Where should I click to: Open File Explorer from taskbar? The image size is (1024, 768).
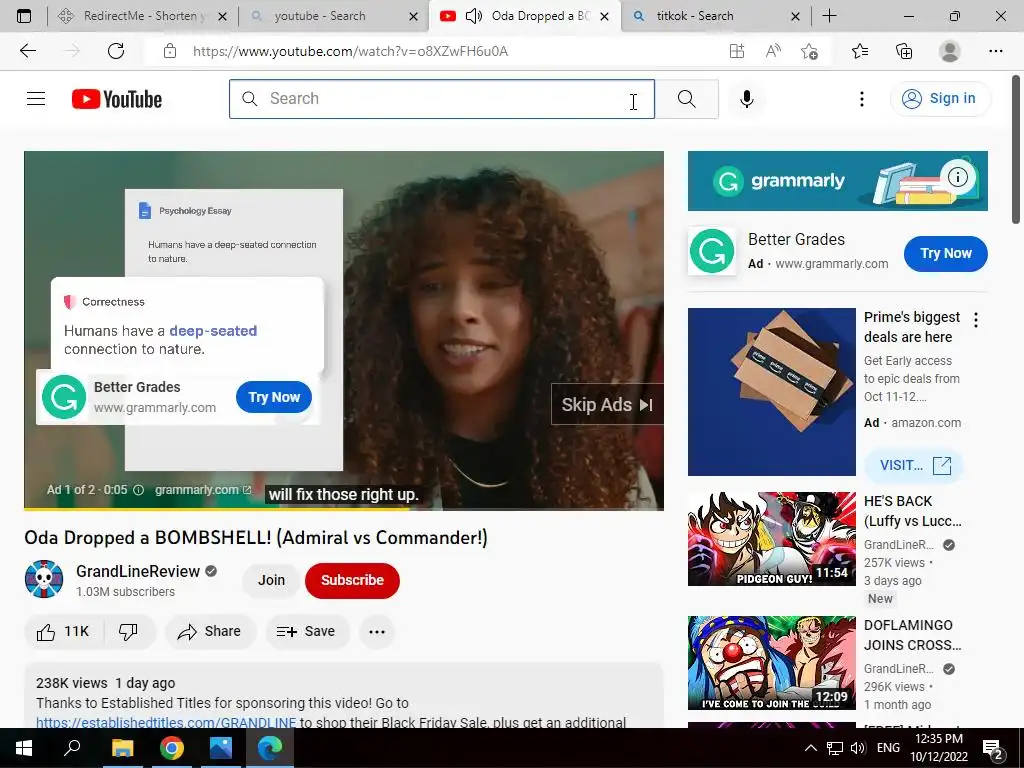[122, 748]
